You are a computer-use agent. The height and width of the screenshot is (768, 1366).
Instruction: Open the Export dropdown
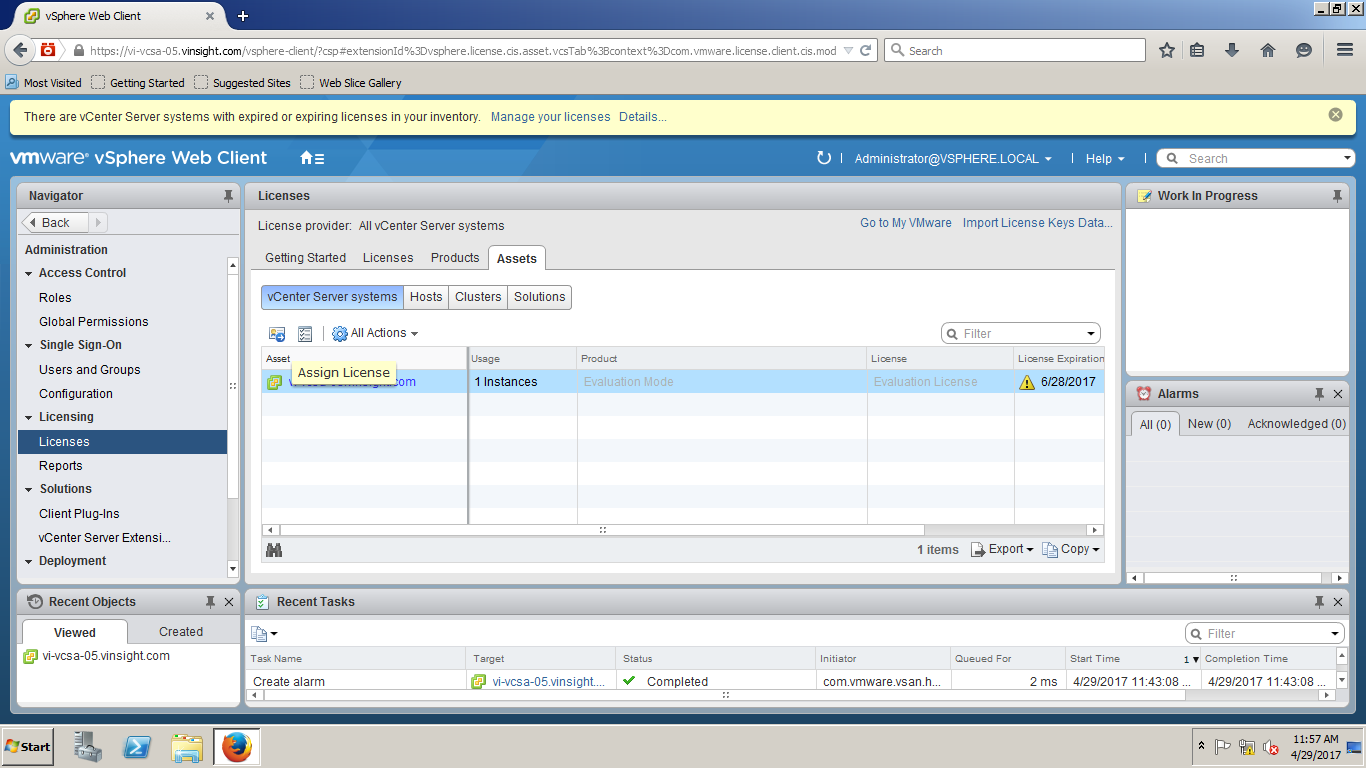coord(1002,549)
